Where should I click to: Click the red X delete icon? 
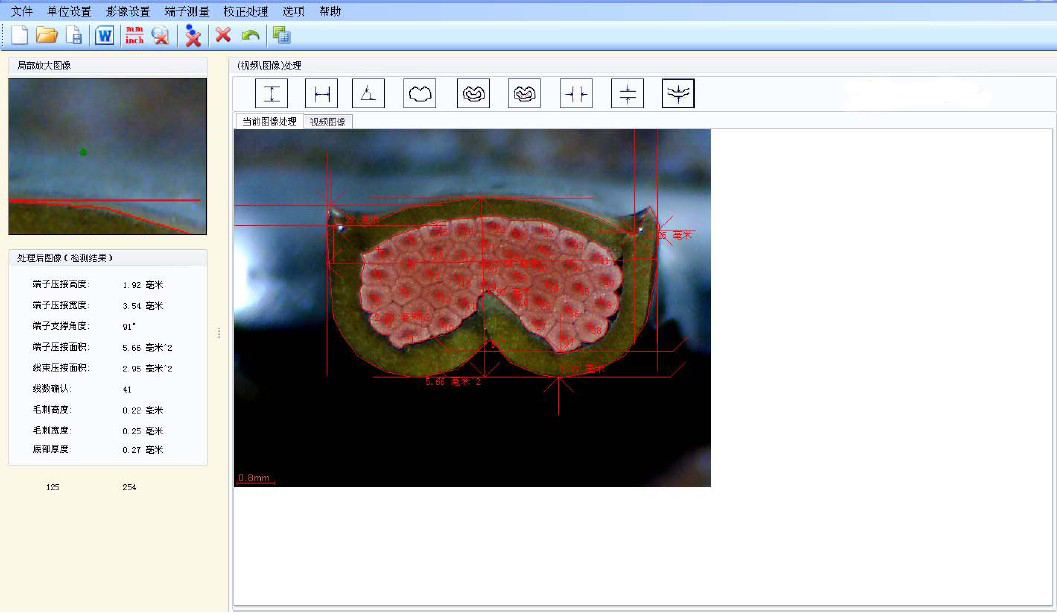click(x=223, y=36)
